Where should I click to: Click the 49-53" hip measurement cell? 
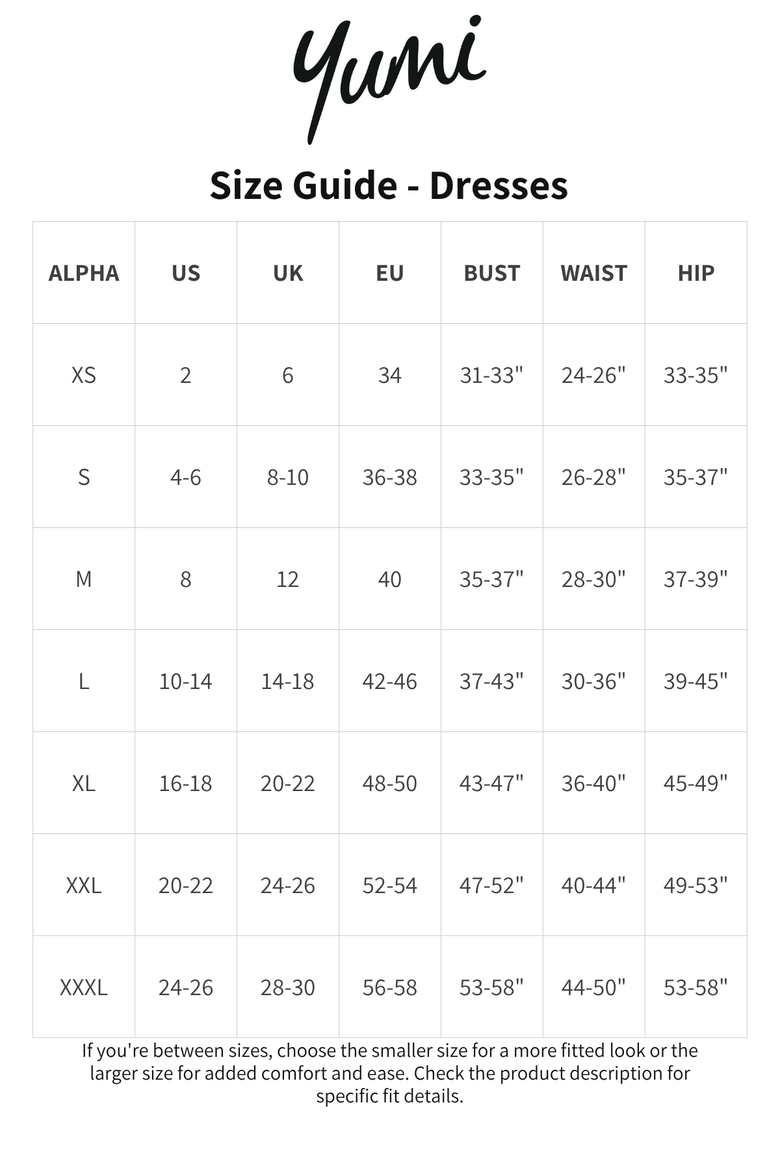696,886
